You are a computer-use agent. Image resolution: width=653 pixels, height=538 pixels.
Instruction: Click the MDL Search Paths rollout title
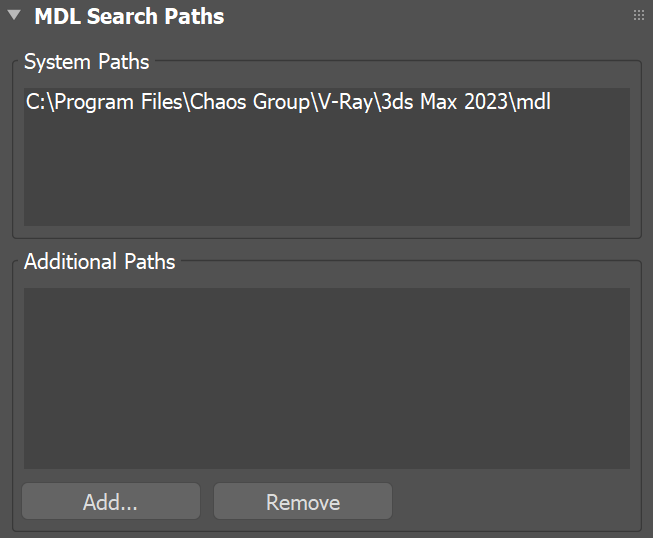click(x=129, y=16)
